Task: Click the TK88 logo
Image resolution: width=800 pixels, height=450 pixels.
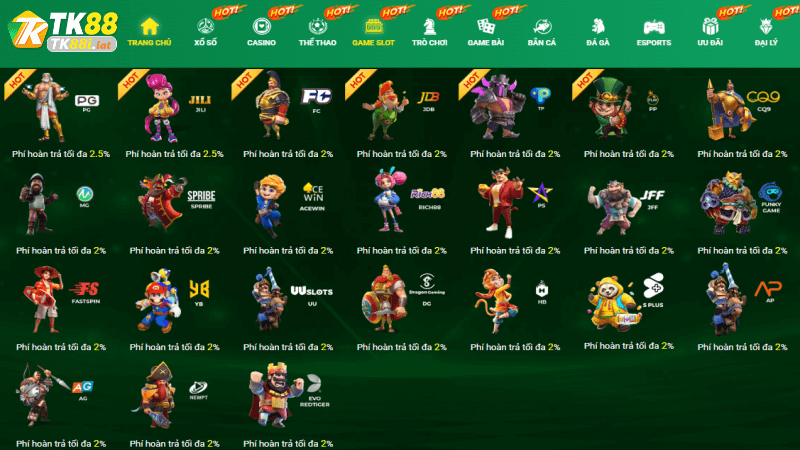Action: (x=63, y=32)
